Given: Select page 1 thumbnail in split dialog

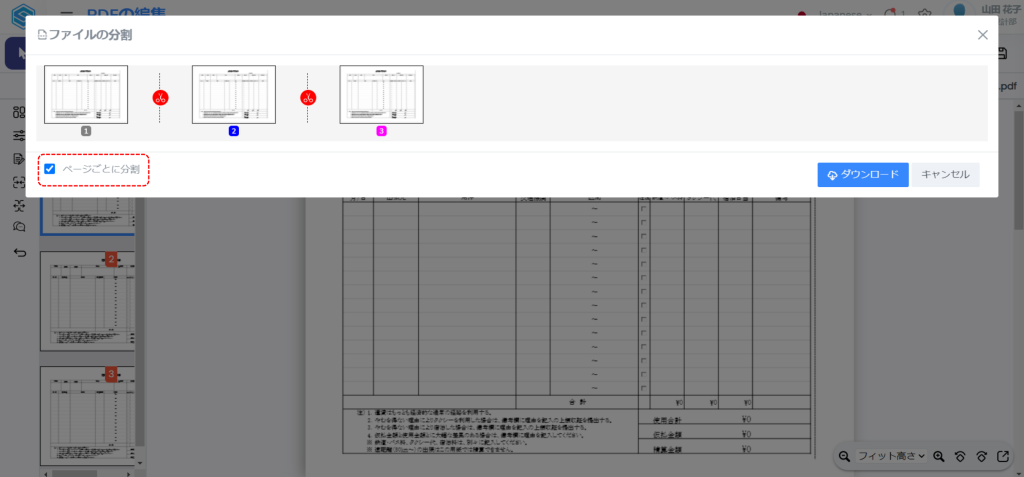Looking at the screenshot, I should 86,95.
